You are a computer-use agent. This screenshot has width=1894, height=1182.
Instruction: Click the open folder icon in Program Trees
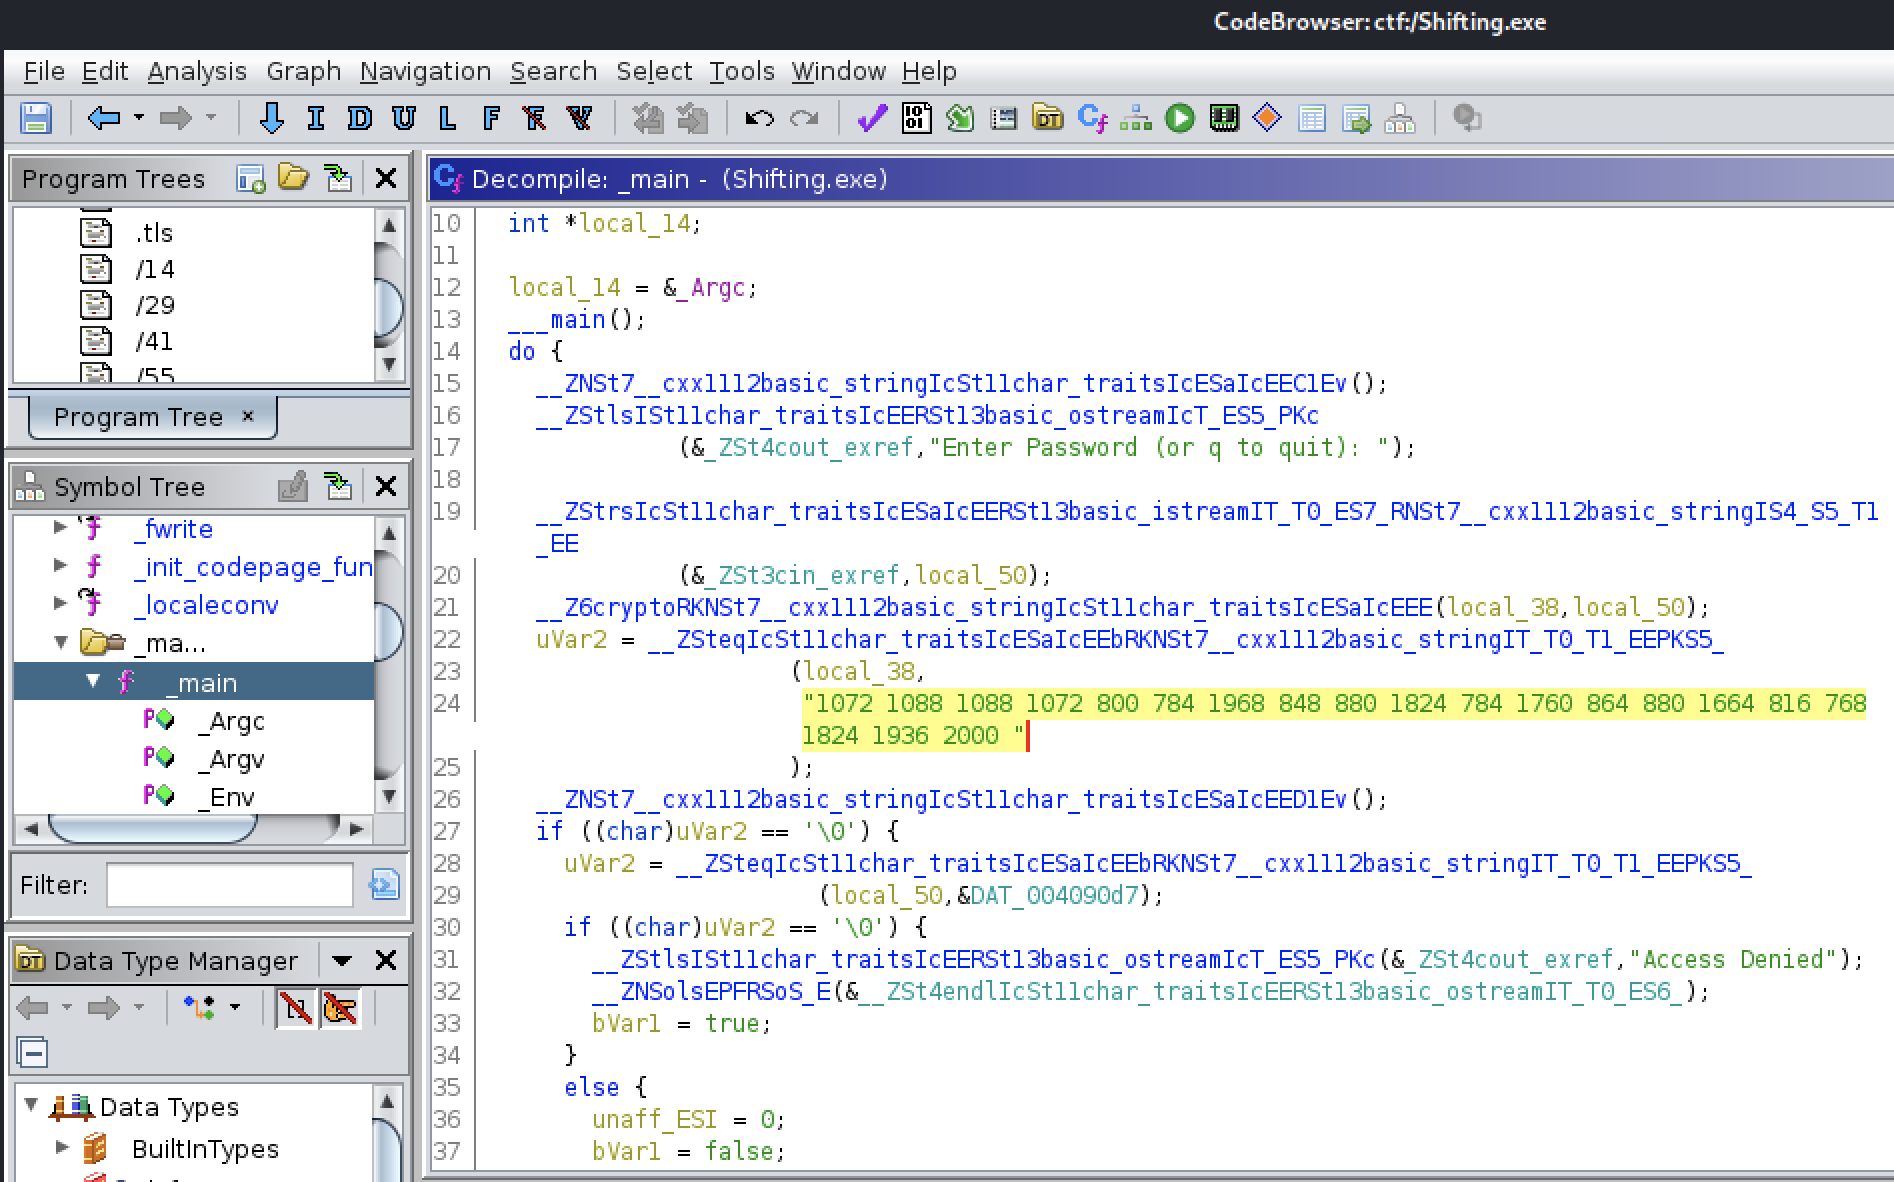[293, 178]
